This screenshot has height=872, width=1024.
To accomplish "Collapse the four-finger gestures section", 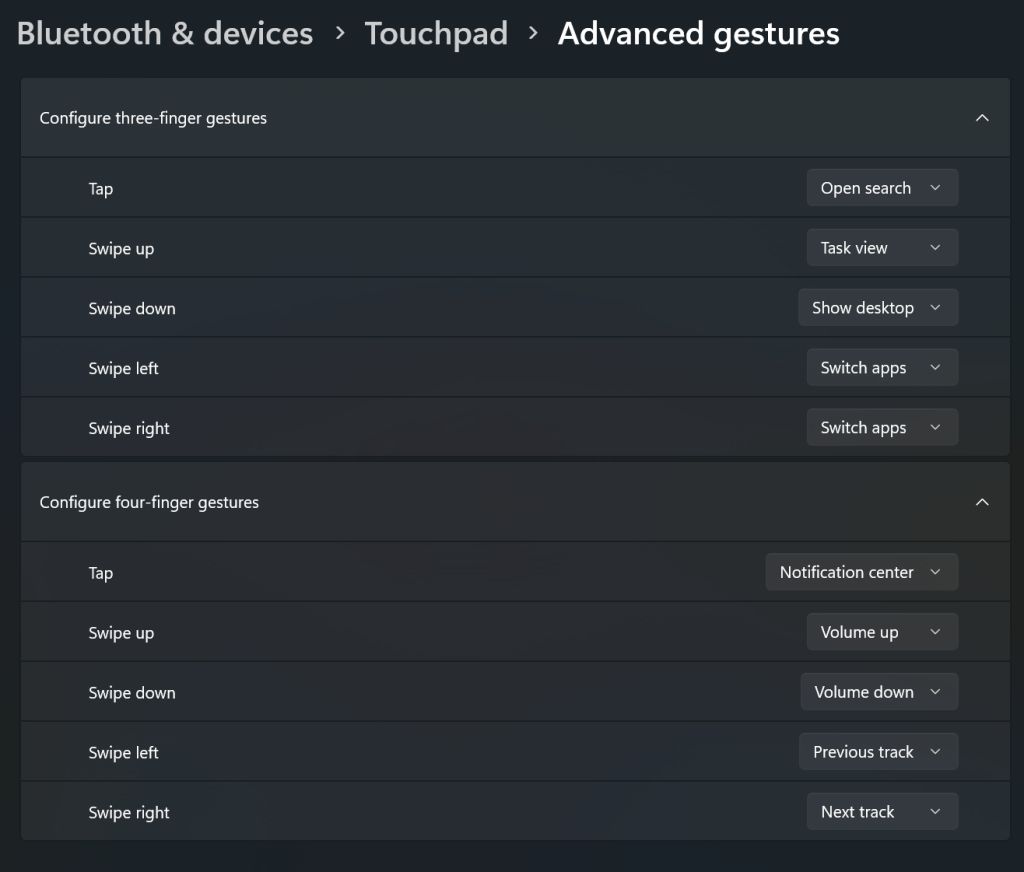I will [x=981, y=502].
